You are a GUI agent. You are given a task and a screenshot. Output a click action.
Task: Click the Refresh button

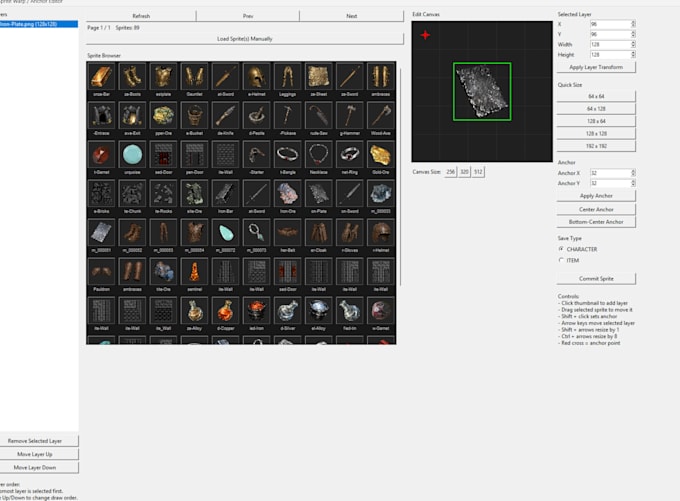pos(141,16)
